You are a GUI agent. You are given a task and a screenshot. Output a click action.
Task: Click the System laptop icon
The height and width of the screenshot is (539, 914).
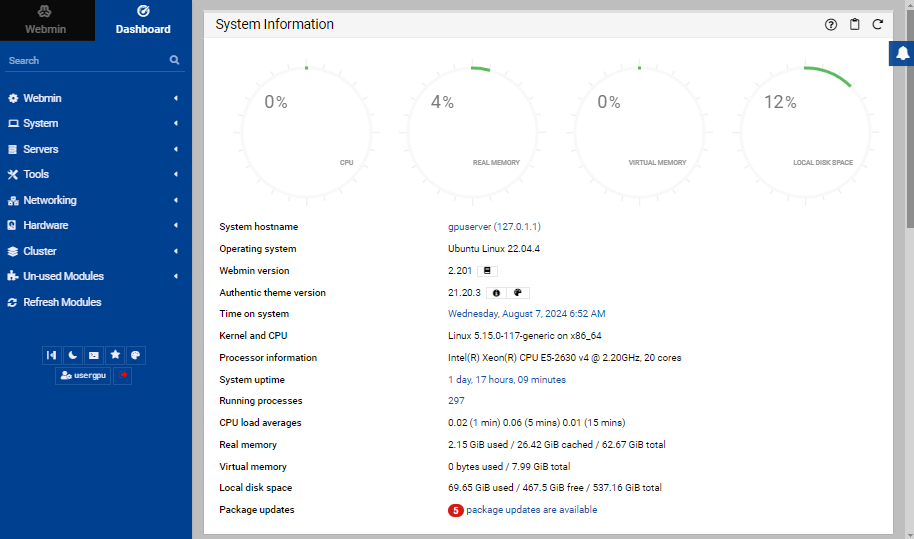coord(13,124)
